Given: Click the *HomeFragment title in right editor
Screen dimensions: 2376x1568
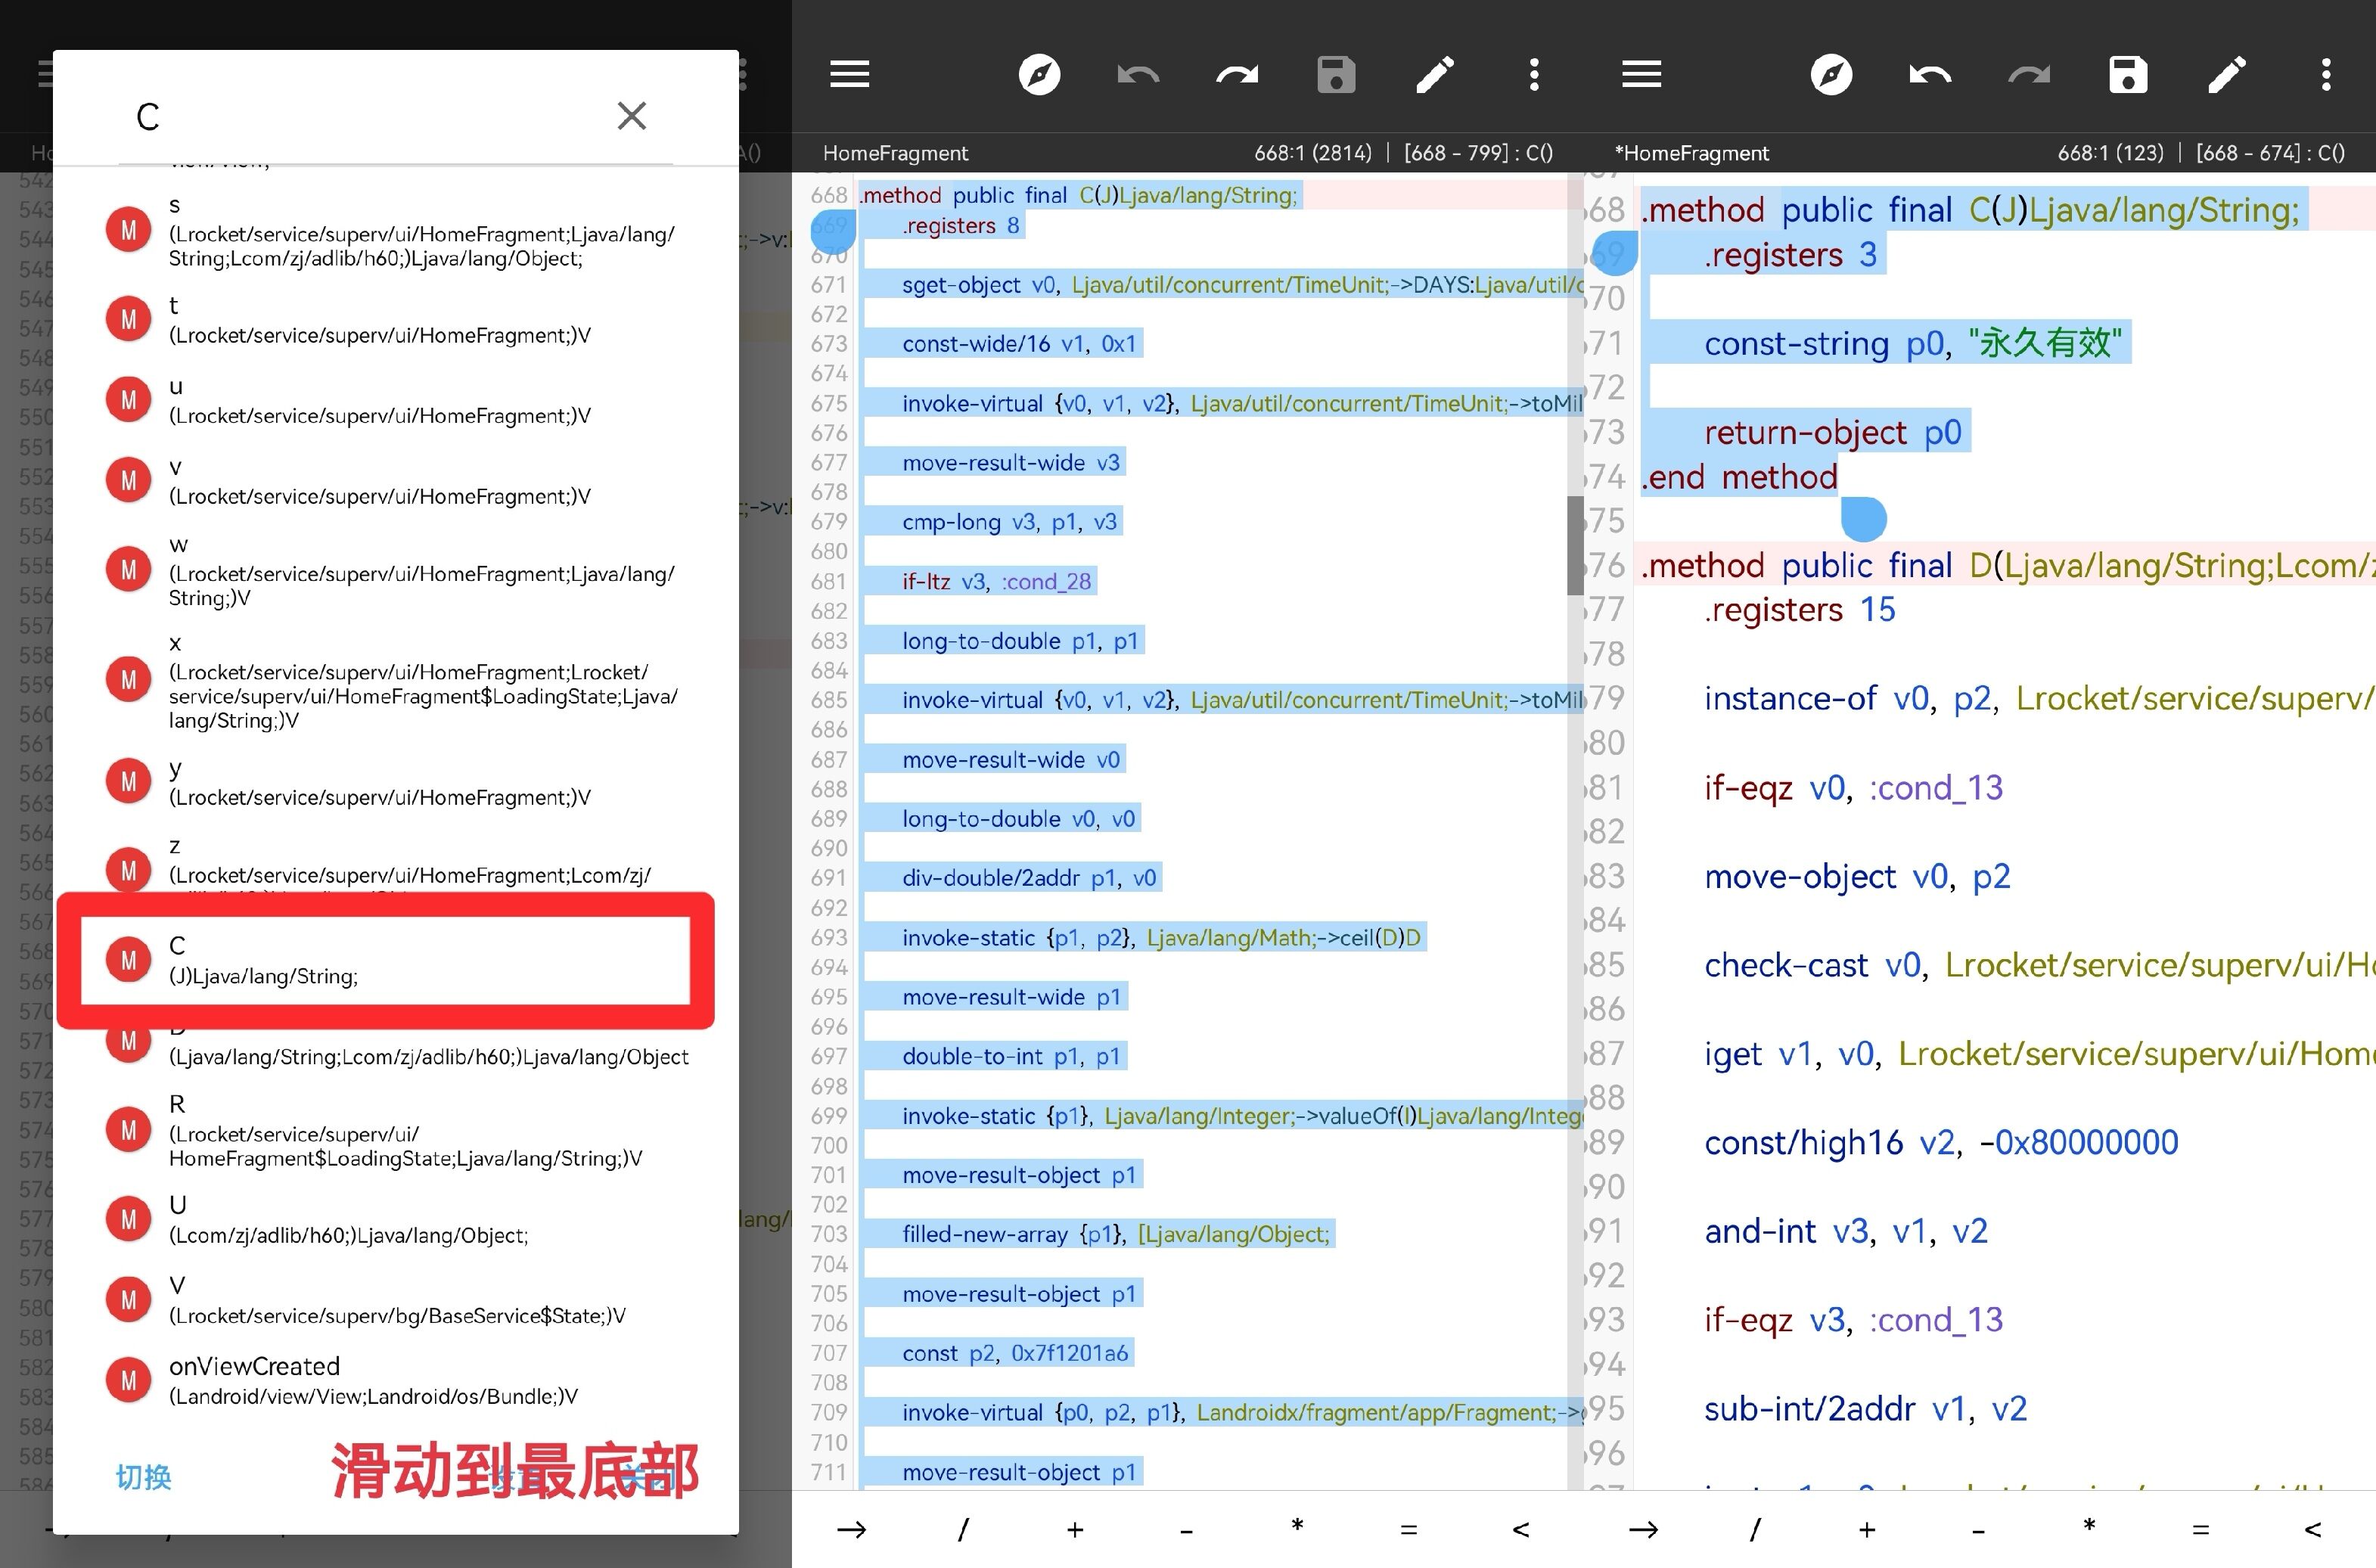Looking at the screenshot, I should coord(1692,153).
